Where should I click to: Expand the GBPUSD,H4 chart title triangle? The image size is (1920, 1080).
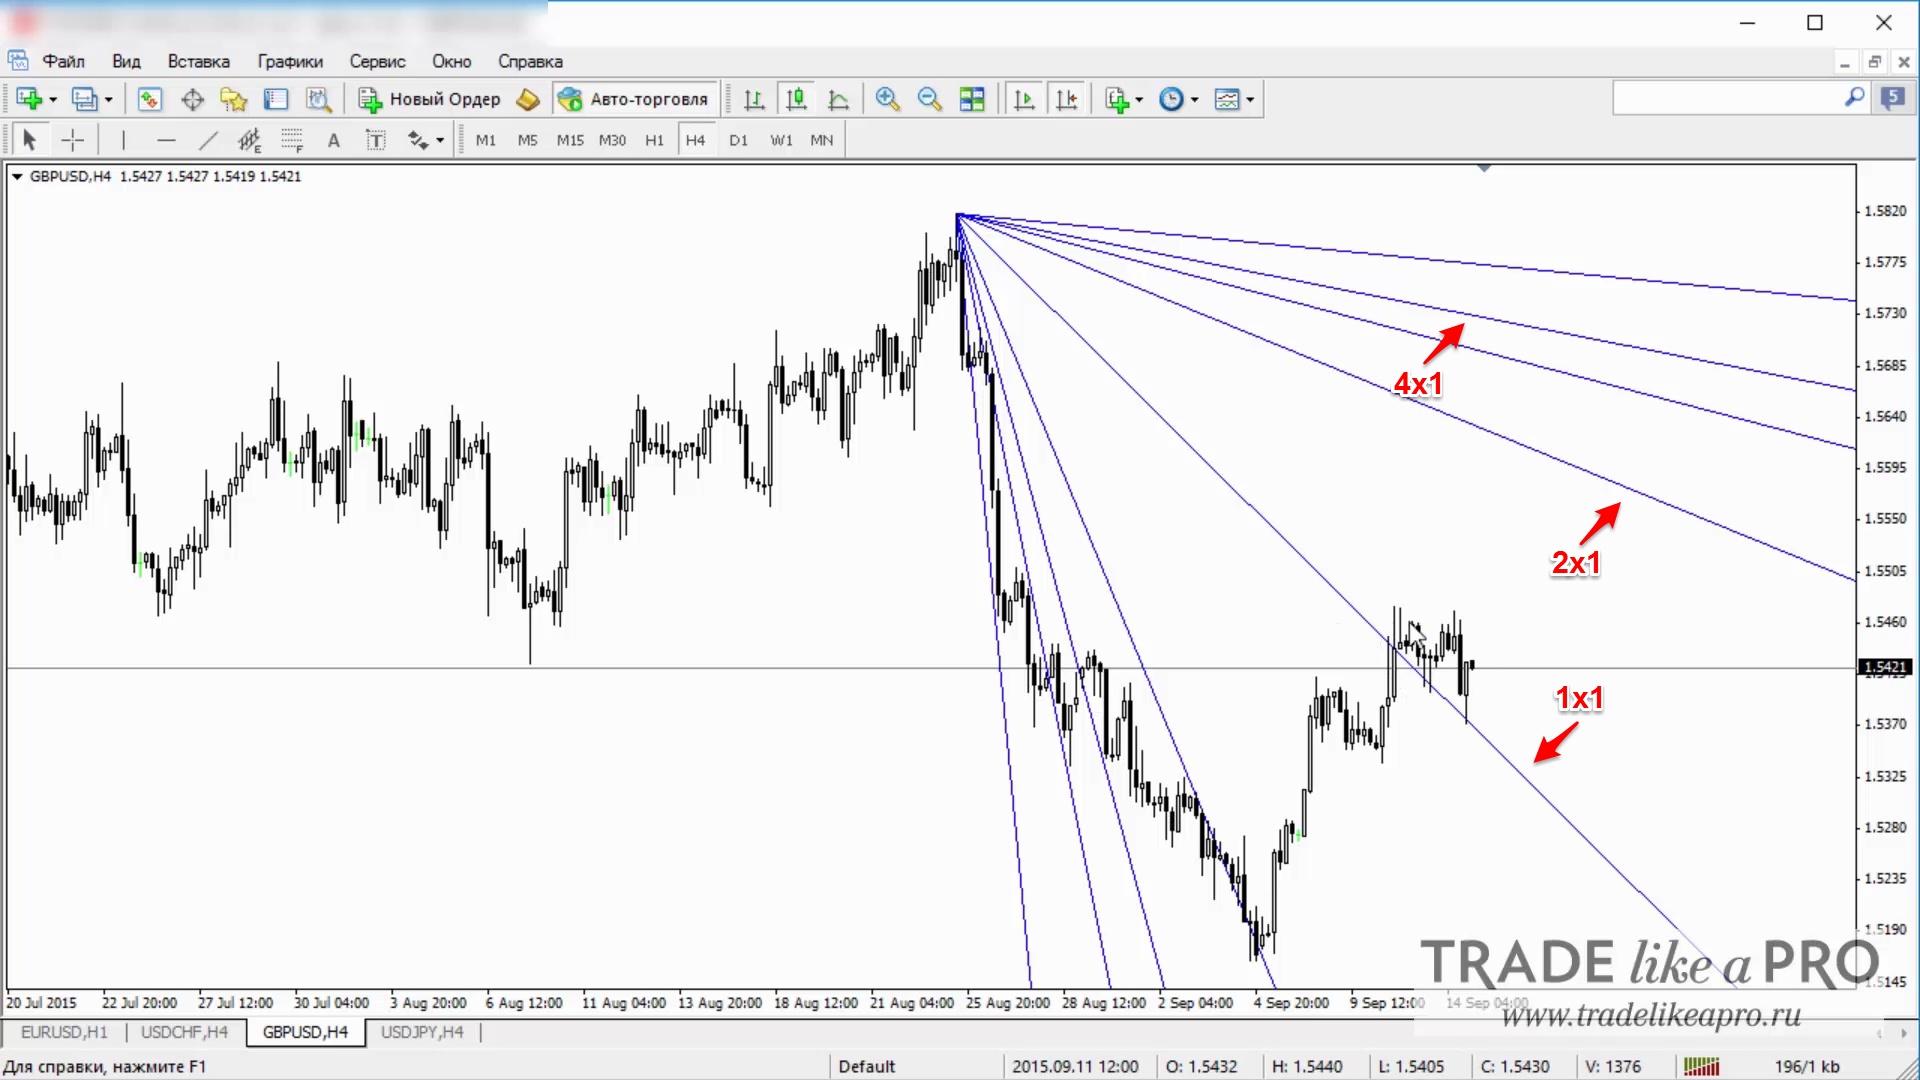17,176
